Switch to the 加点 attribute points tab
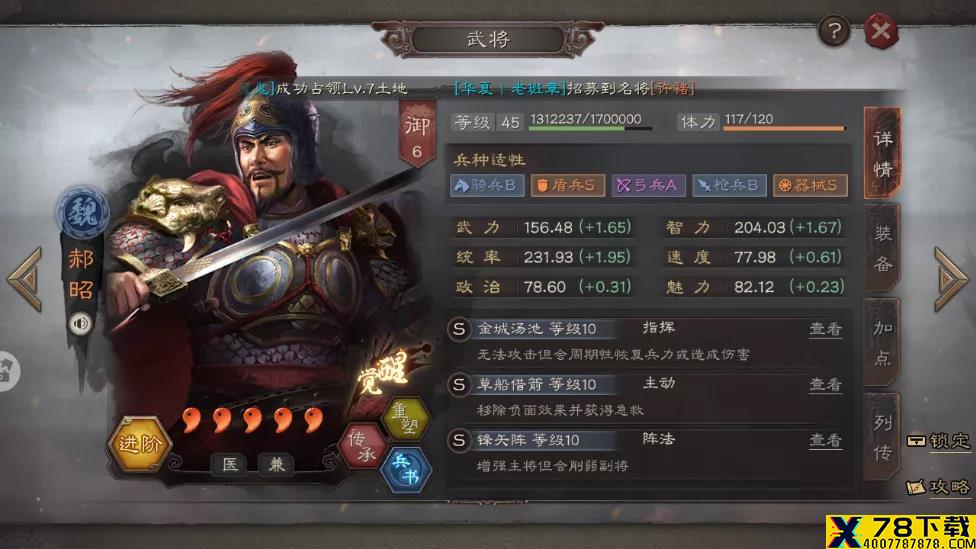This screenshot has width=976, height=549. [883, 343]
